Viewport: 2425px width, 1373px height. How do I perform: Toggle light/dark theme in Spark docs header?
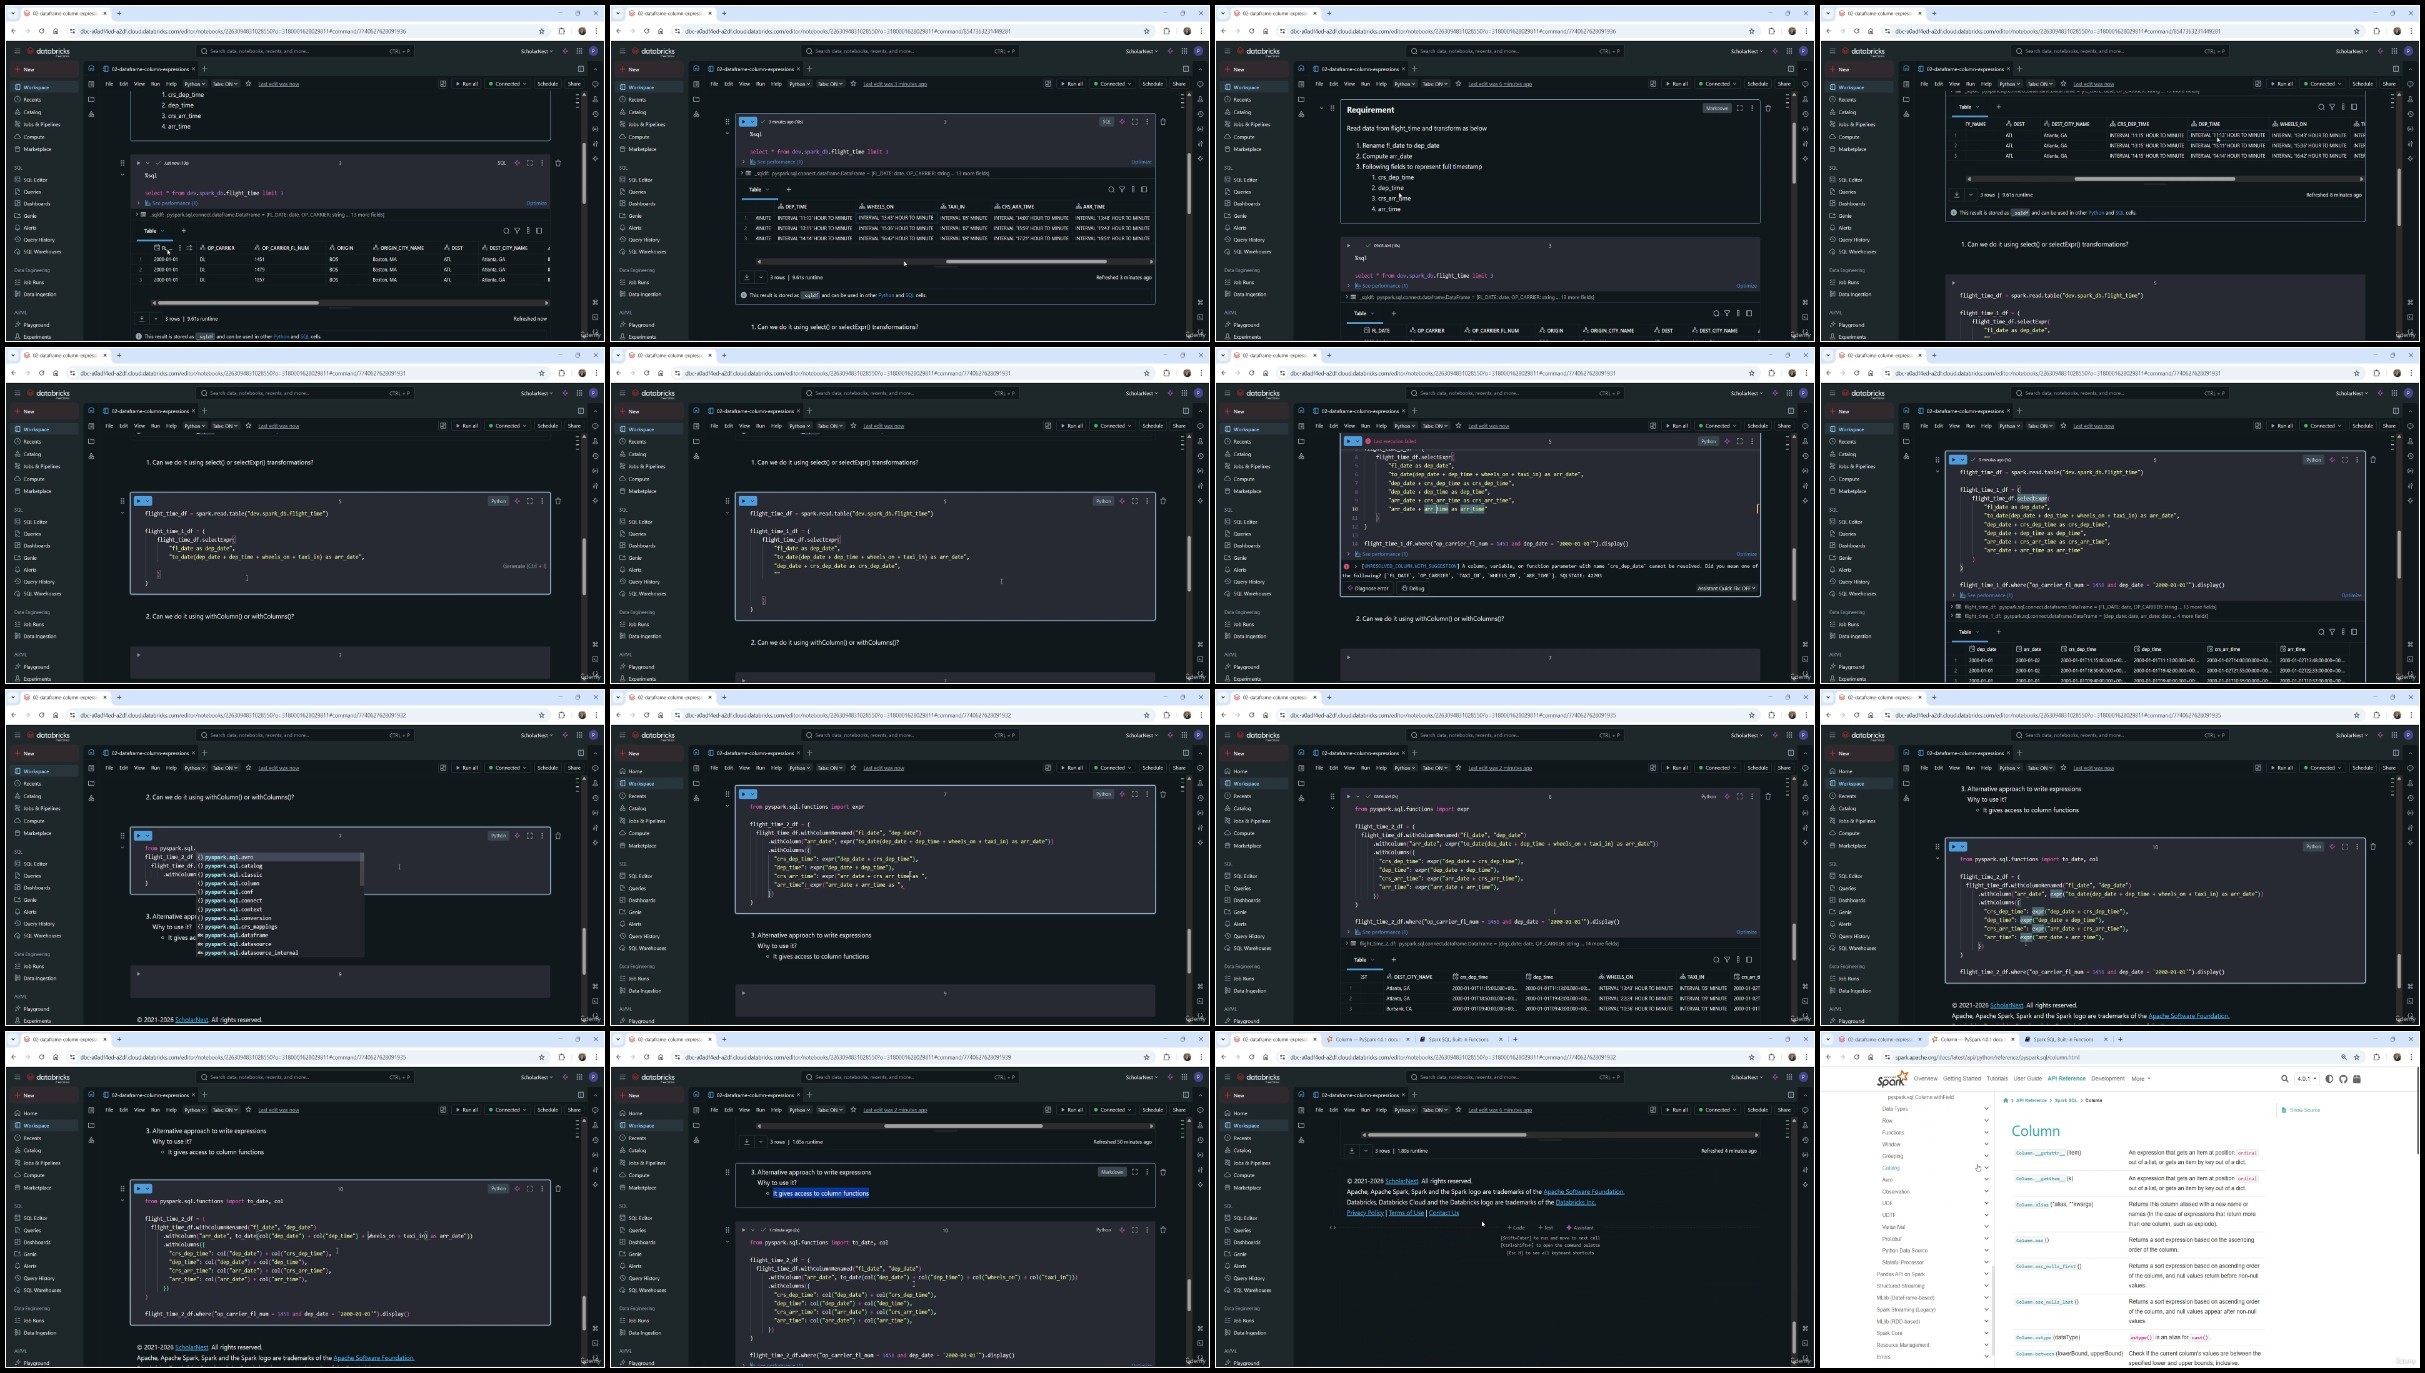click(x=2329, y=1079)
